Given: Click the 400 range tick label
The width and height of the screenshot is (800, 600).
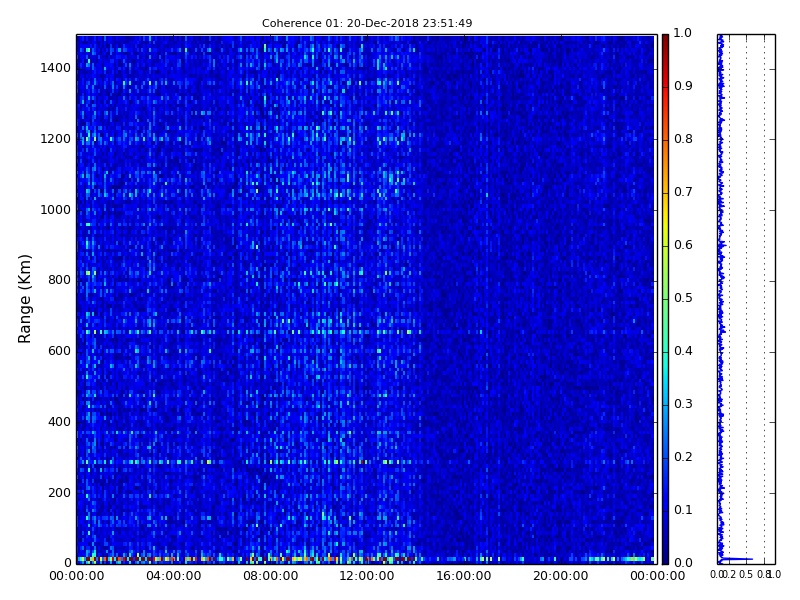Looking at the screenshot, I should 59,422.
